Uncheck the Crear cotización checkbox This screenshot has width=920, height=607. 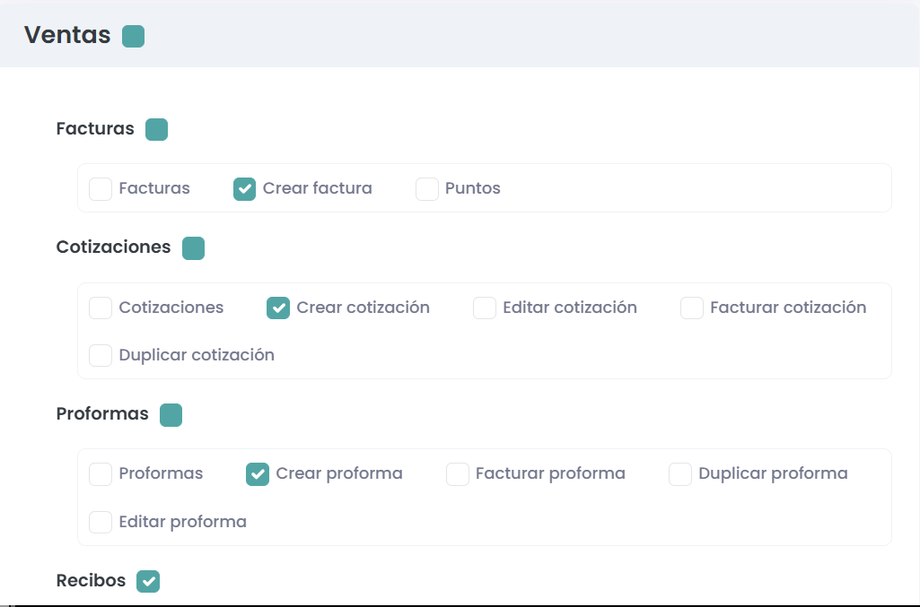coord(278,308)
